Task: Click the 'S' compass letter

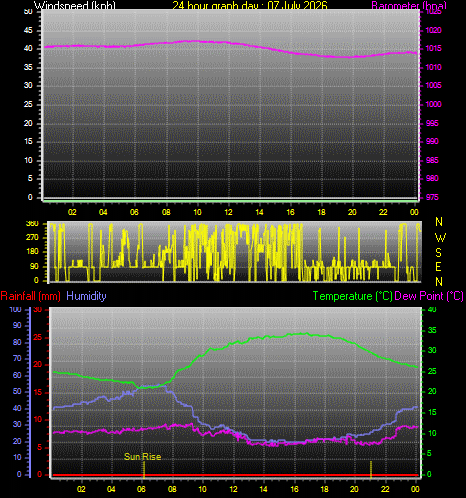Action: pyautogui.click(x=439, y=253)
